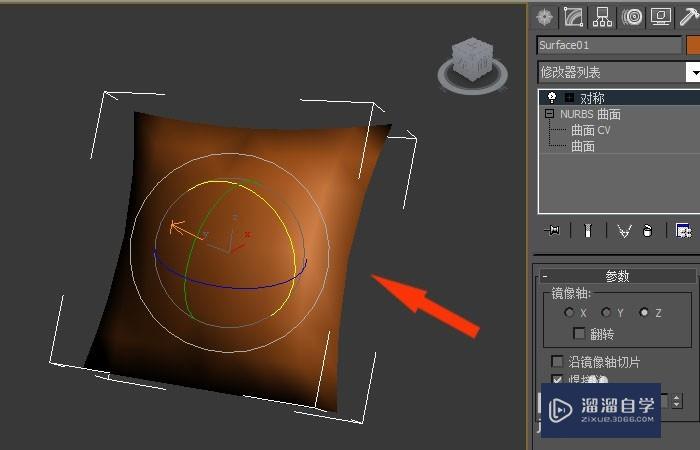Select the 曲面 sub-object level
Image resolution: width=700 pixels, height=450 pixels.
tap(583, 146)
